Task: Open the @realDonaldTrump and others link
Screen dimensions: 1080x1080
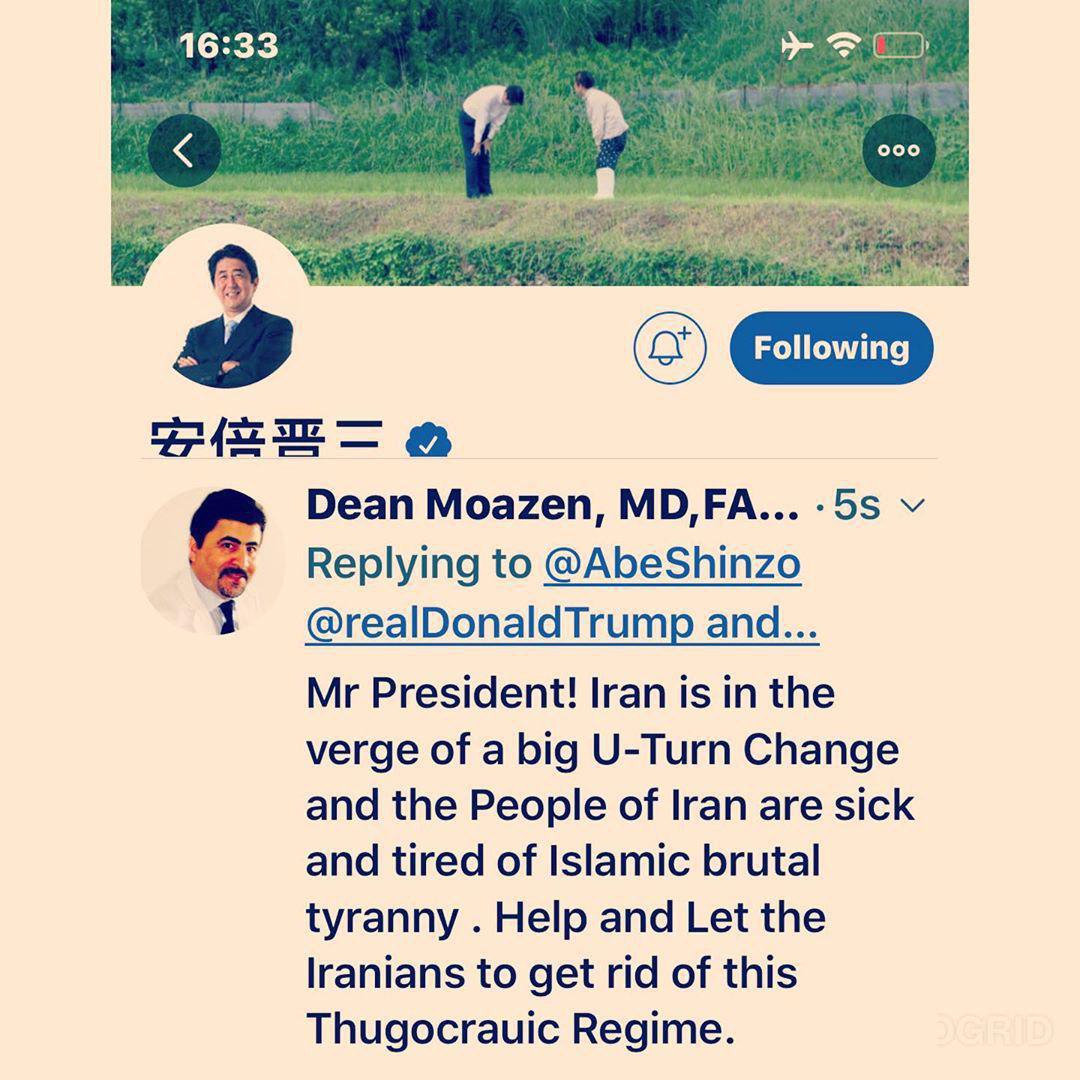Action: coord(562,623)
